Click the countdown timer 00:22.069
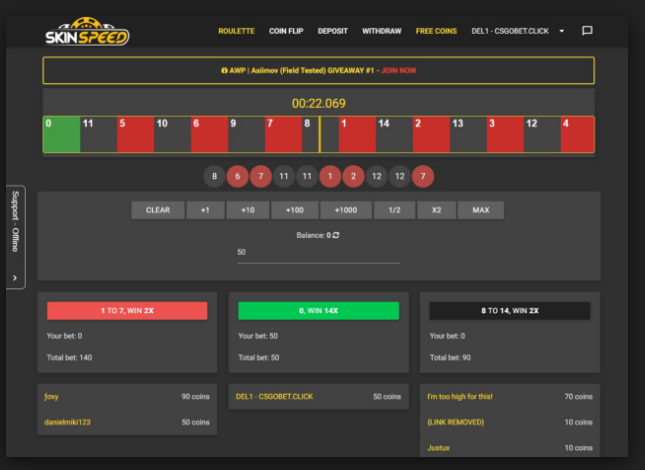The height and width of the screenshot is (470, 645). click(319, 103)
